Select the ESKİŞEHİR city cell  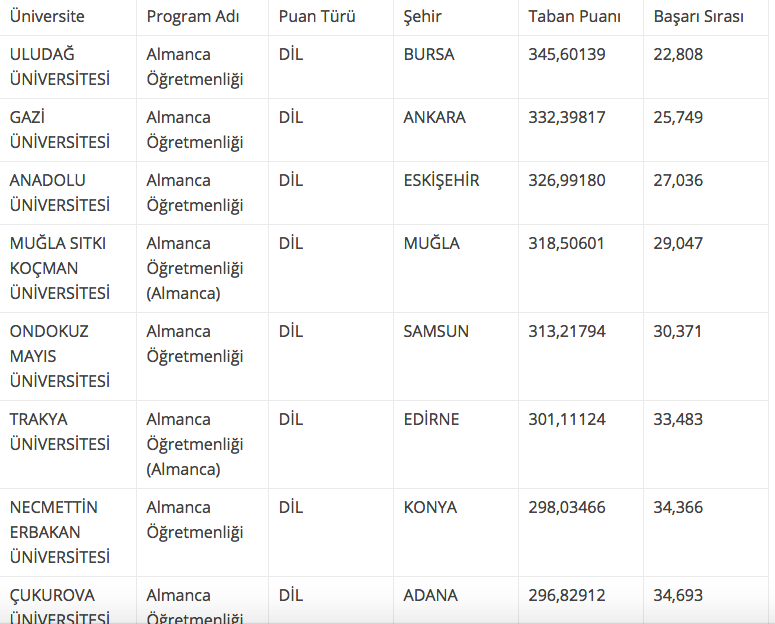pyautogui.click(x=441, y=181)
